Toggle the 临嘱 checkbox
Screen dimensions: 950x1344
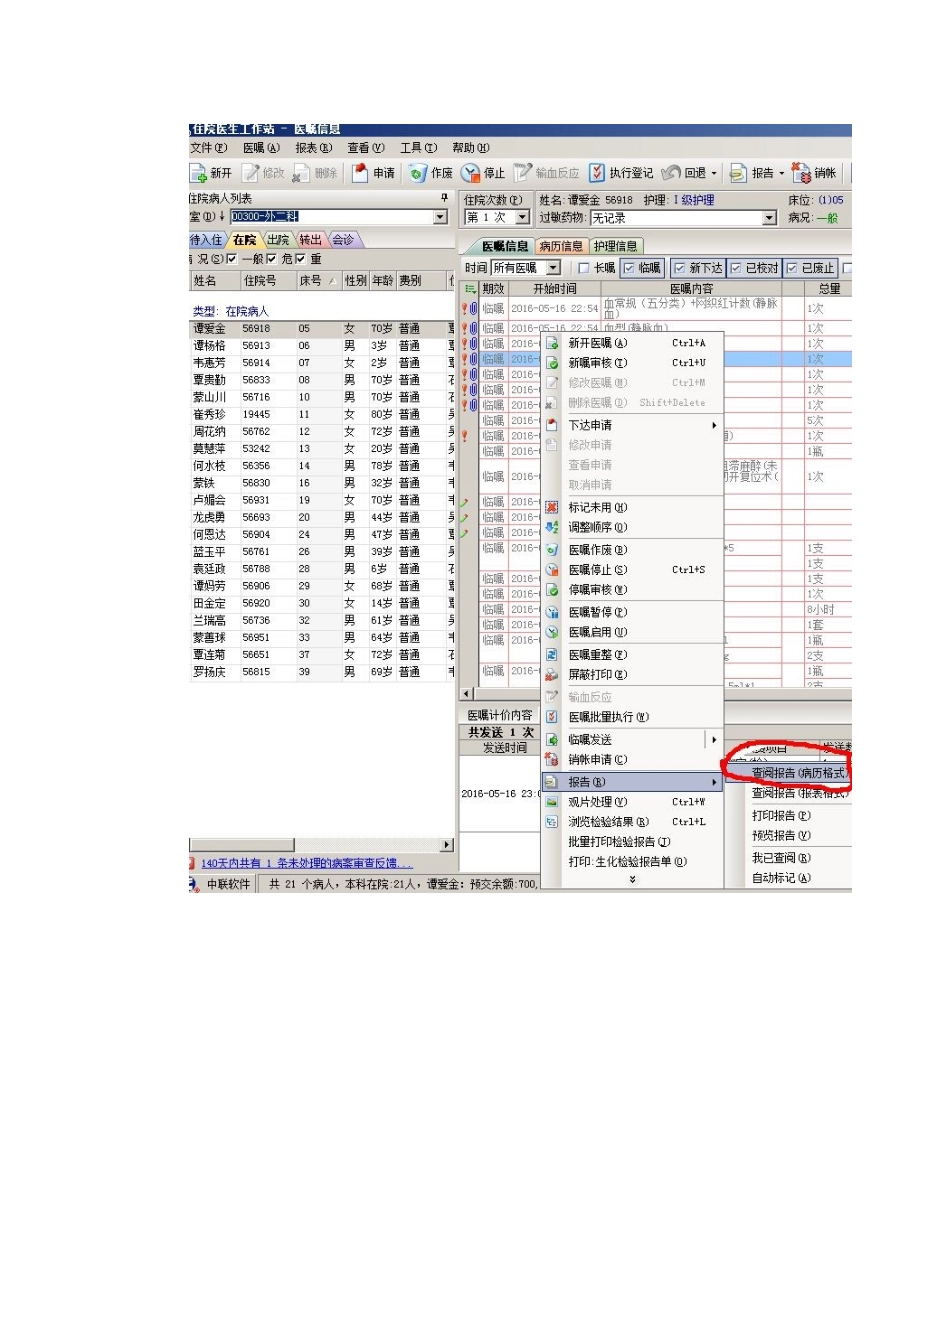click(629, 268)
